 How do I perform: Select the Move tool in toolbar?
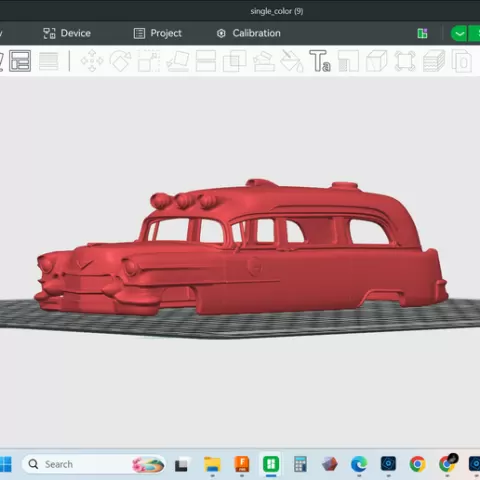pyautogui.click(x=92, y=61)
